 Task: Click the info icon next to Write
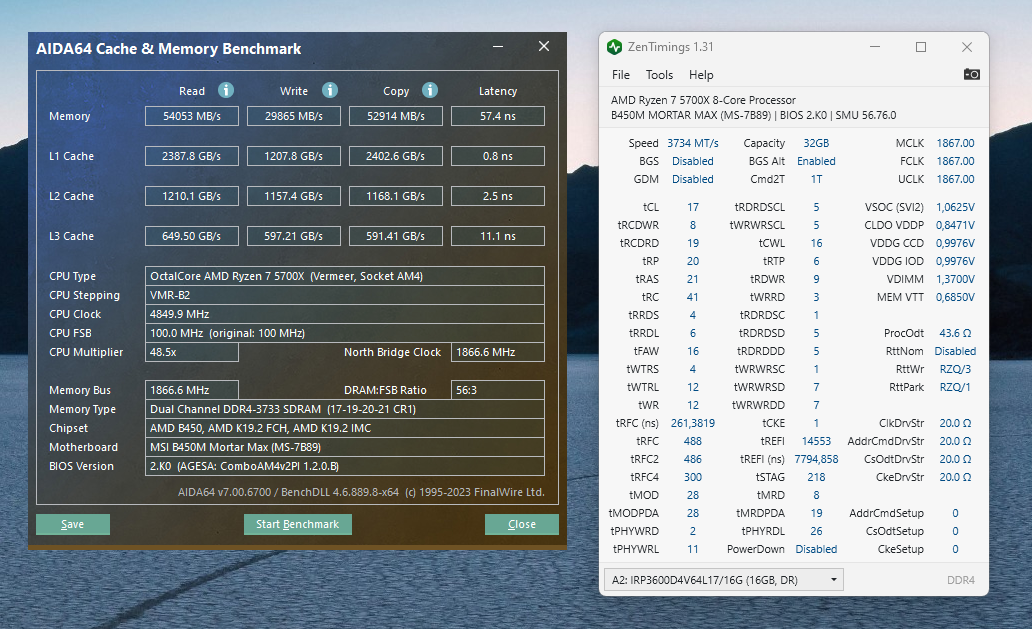coord(330,90)
